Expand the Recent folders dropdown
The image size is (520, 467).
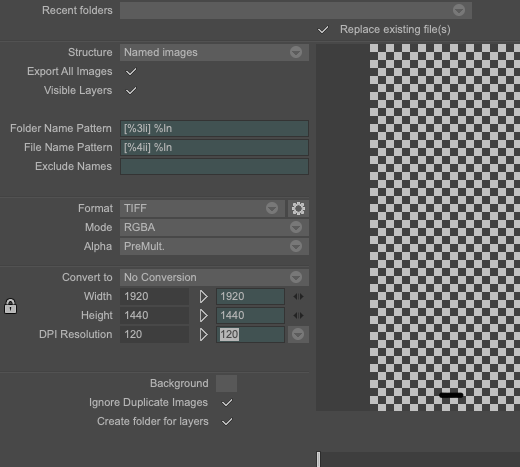[x=296, y=10]
